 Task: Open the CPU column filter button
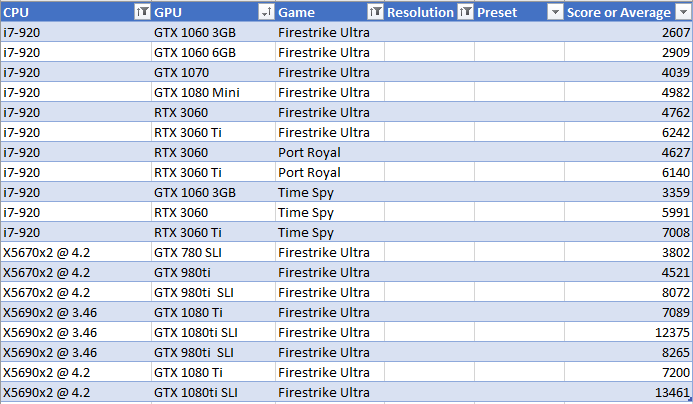(142, 12)
